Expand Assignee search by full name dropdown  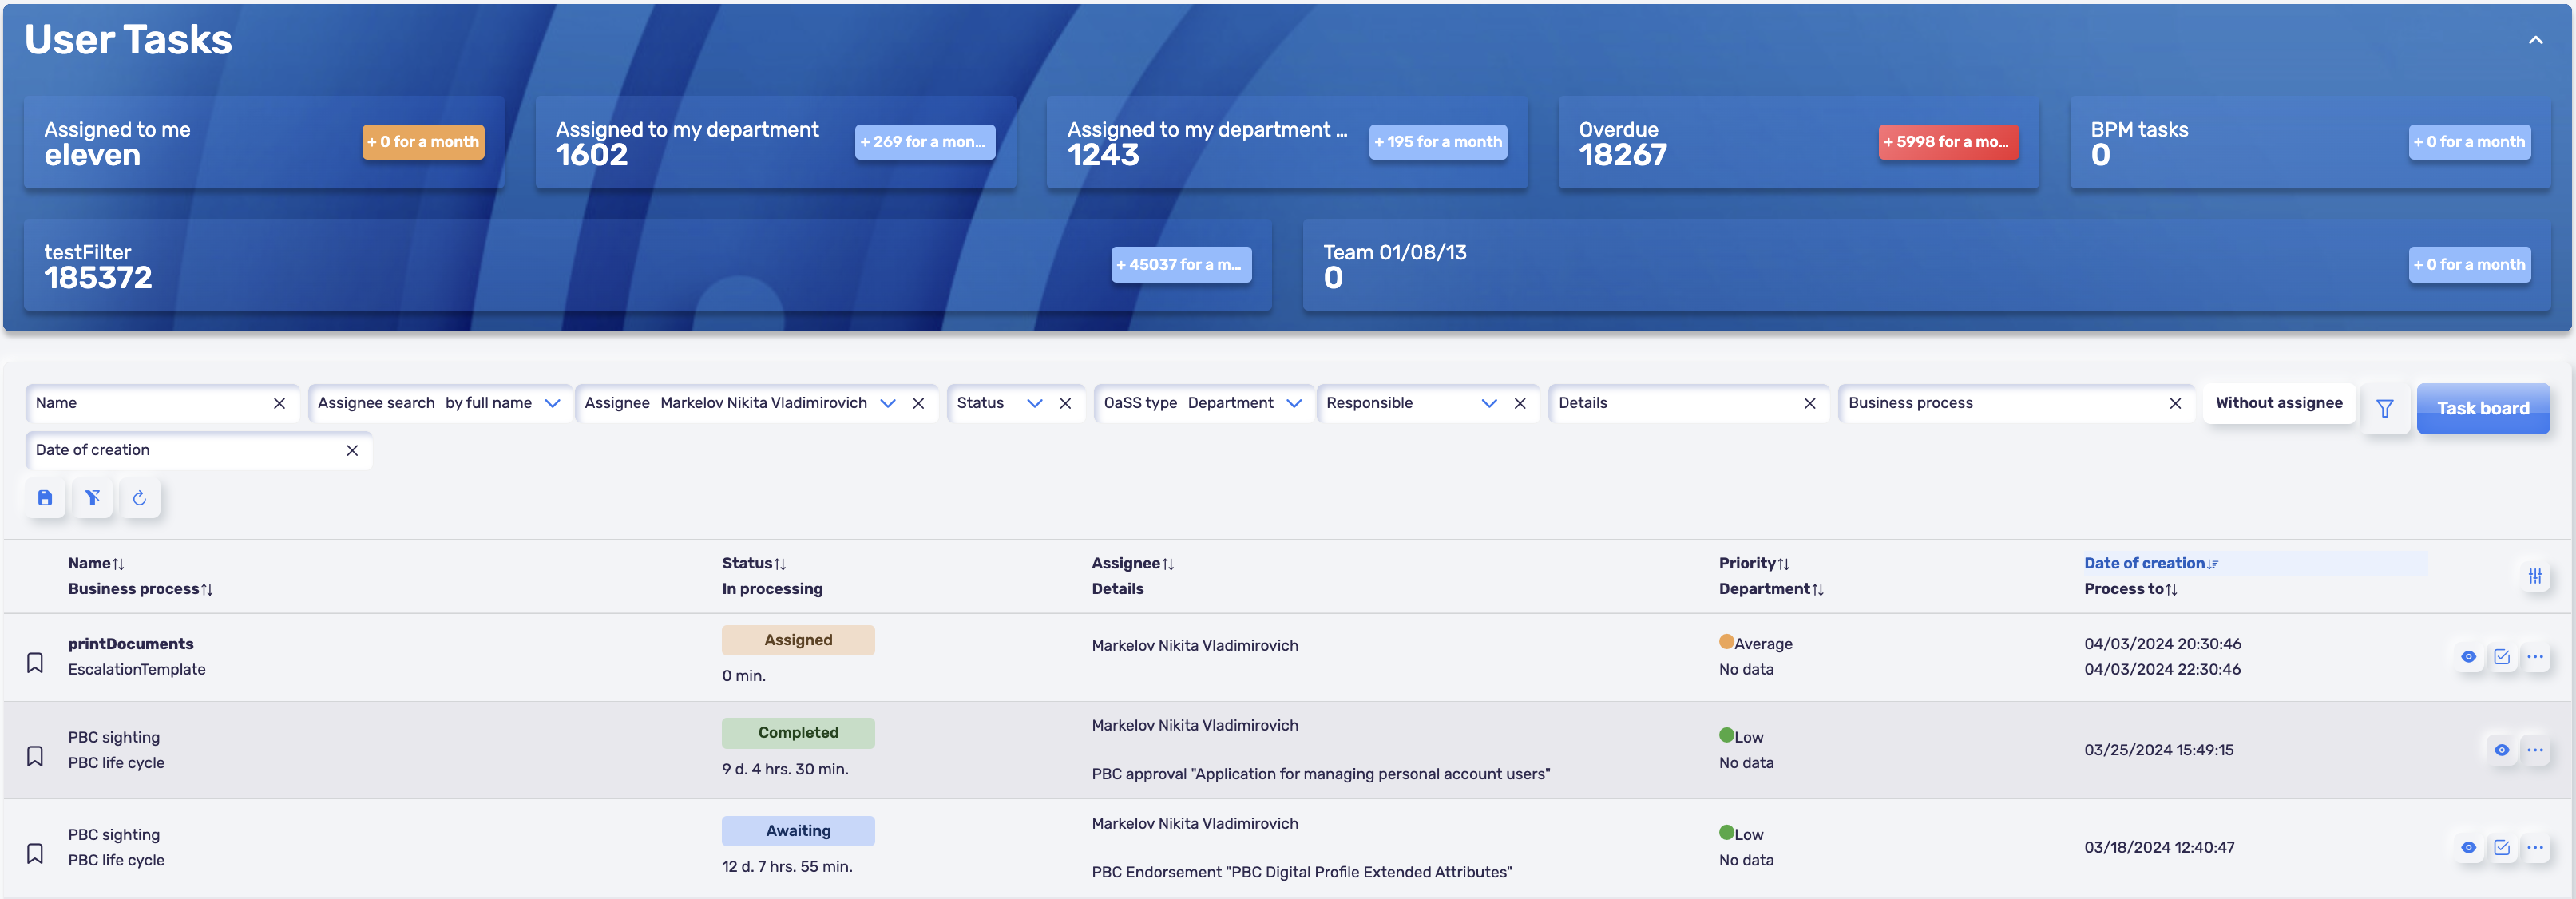tap(552, 403)
